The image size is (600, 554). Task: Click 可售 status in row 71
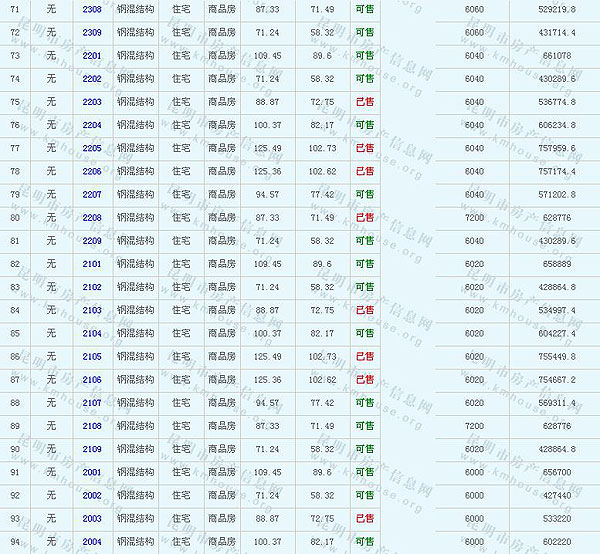[365, 9]
